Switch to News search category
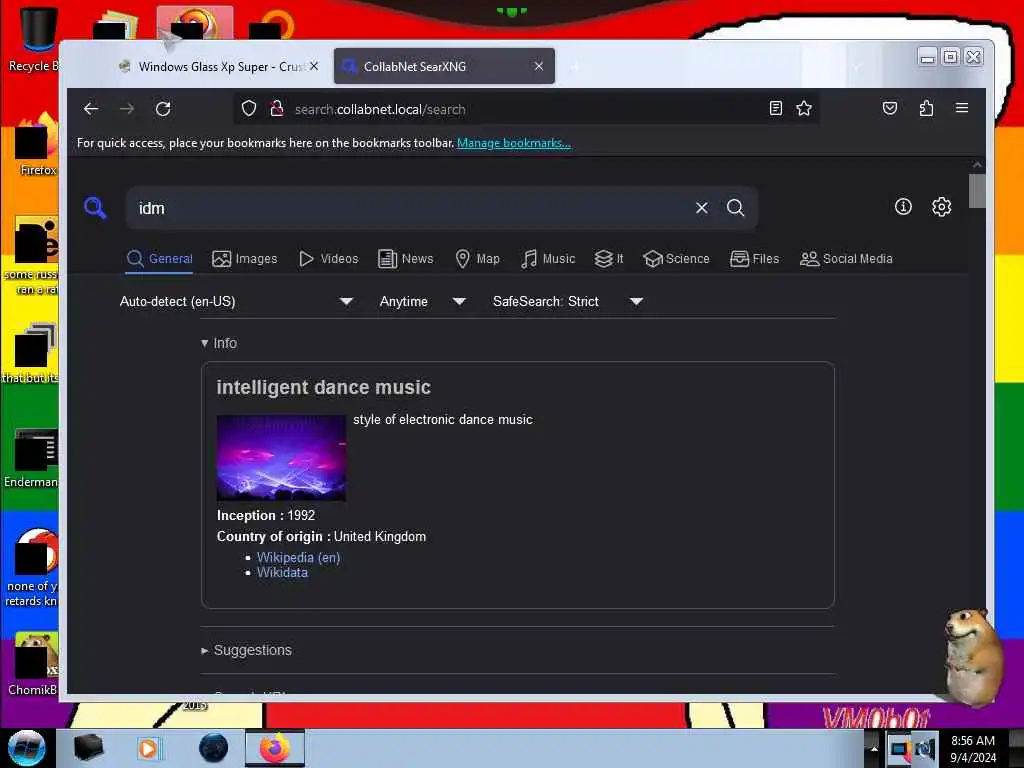The width and height of the screenshot is (1024, 768). tap(406, 259)
